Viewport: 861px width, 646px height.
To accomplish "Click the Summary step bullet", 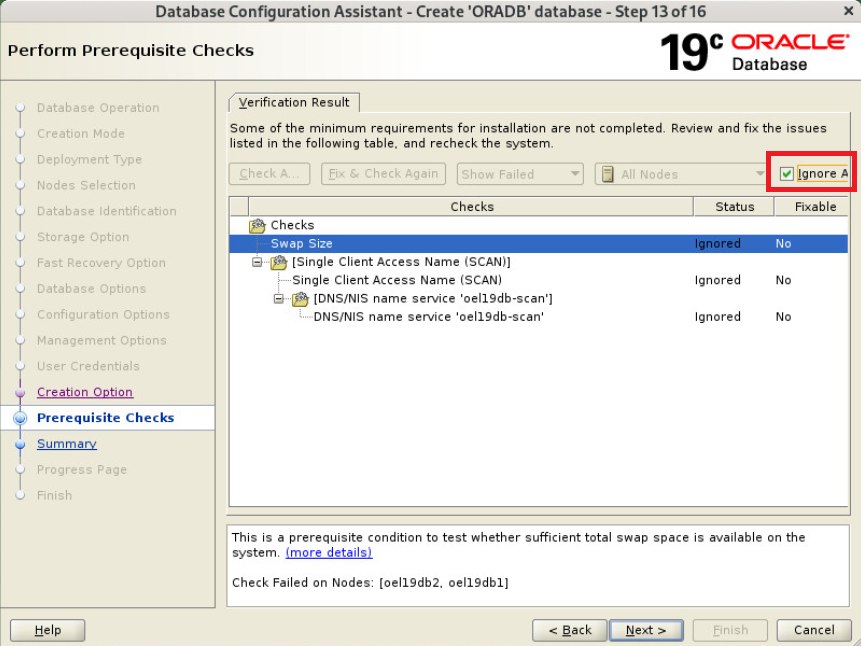I will pyautogui.click(x=20, y=444).
